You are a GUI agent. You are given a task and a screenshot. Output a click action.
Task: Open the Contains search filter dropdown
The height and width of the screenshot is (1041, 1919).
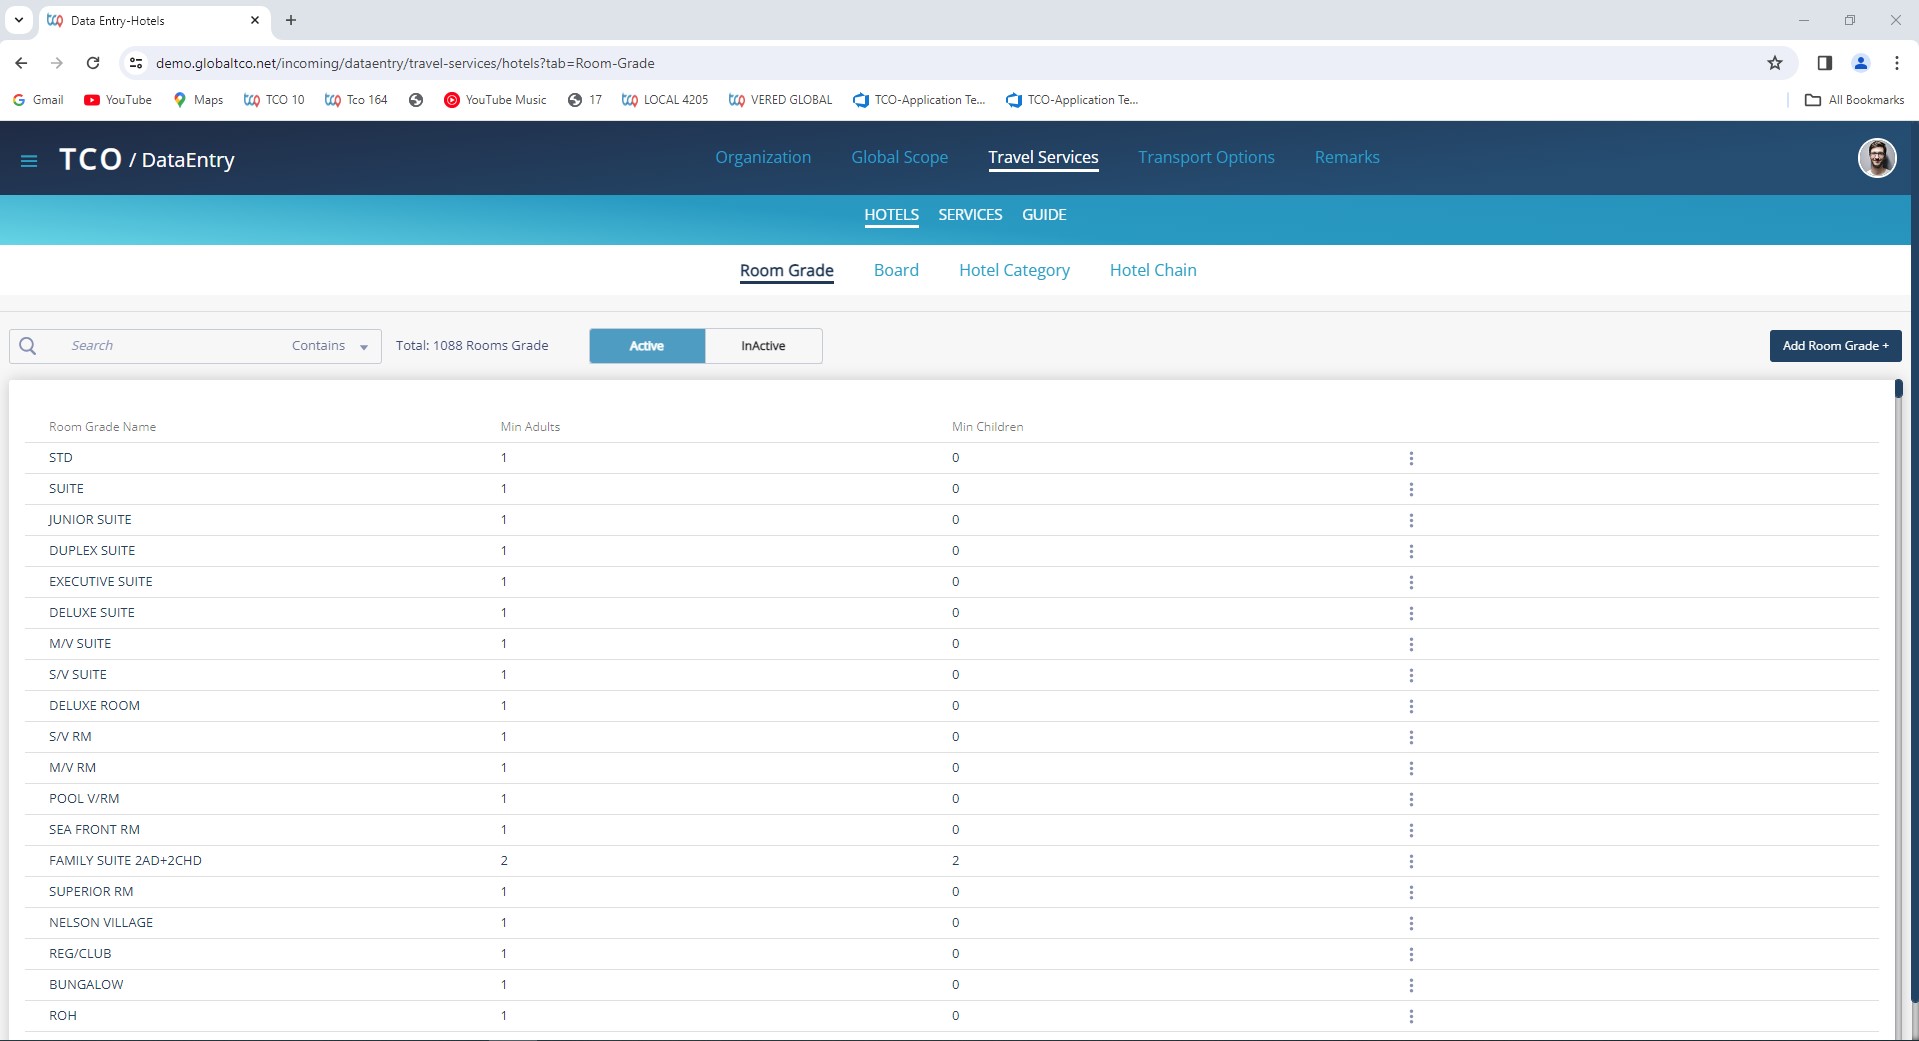coord(330,346)
